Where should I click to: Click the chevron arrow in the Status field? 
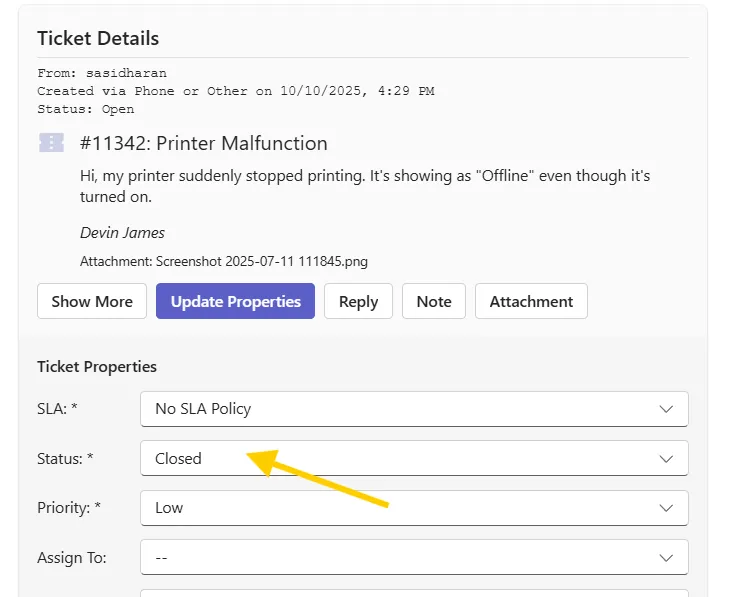click(666, 459)
